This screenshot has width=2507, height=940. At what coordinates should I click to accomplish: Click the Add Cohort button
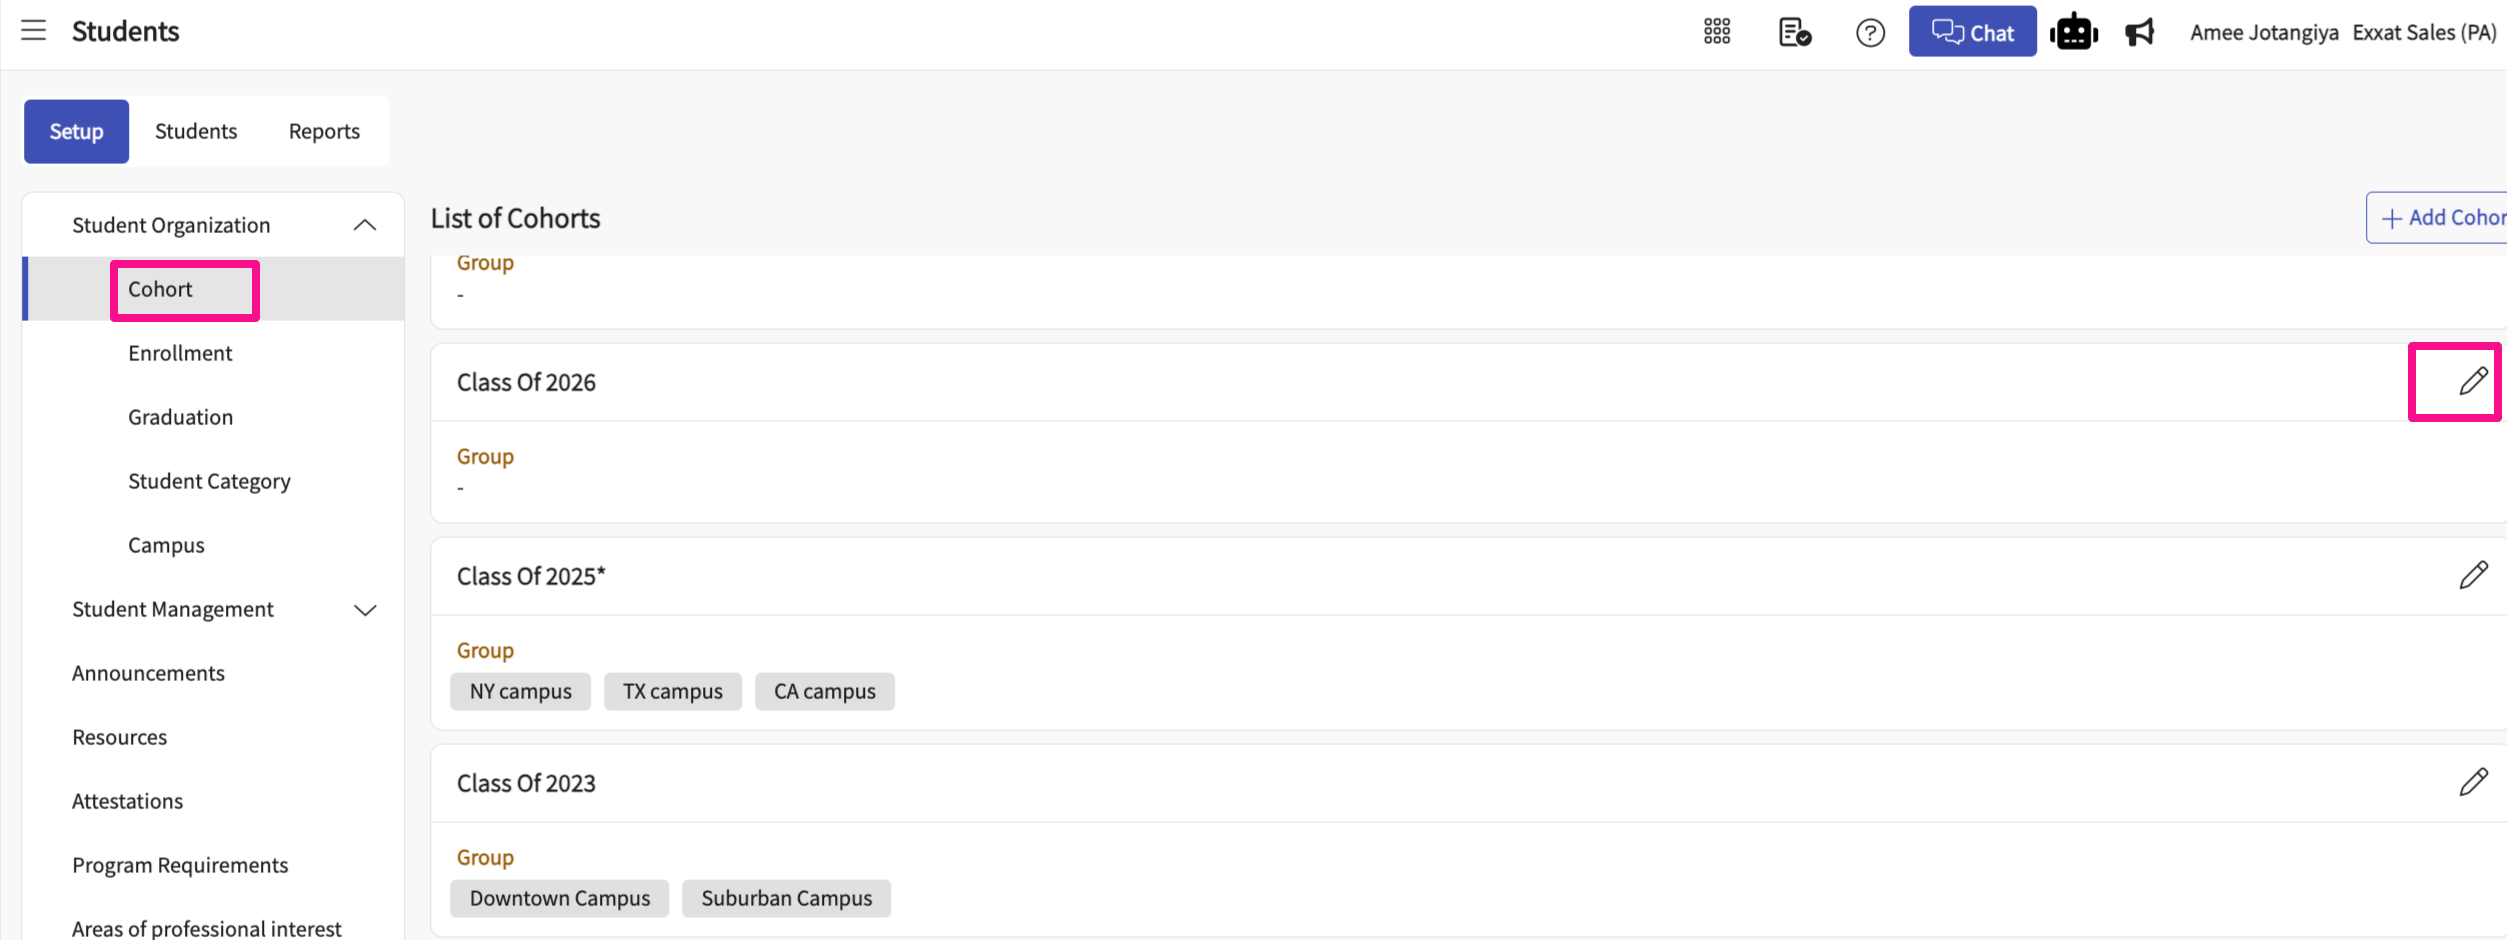pyautogui.click(x=2441, y=218)
